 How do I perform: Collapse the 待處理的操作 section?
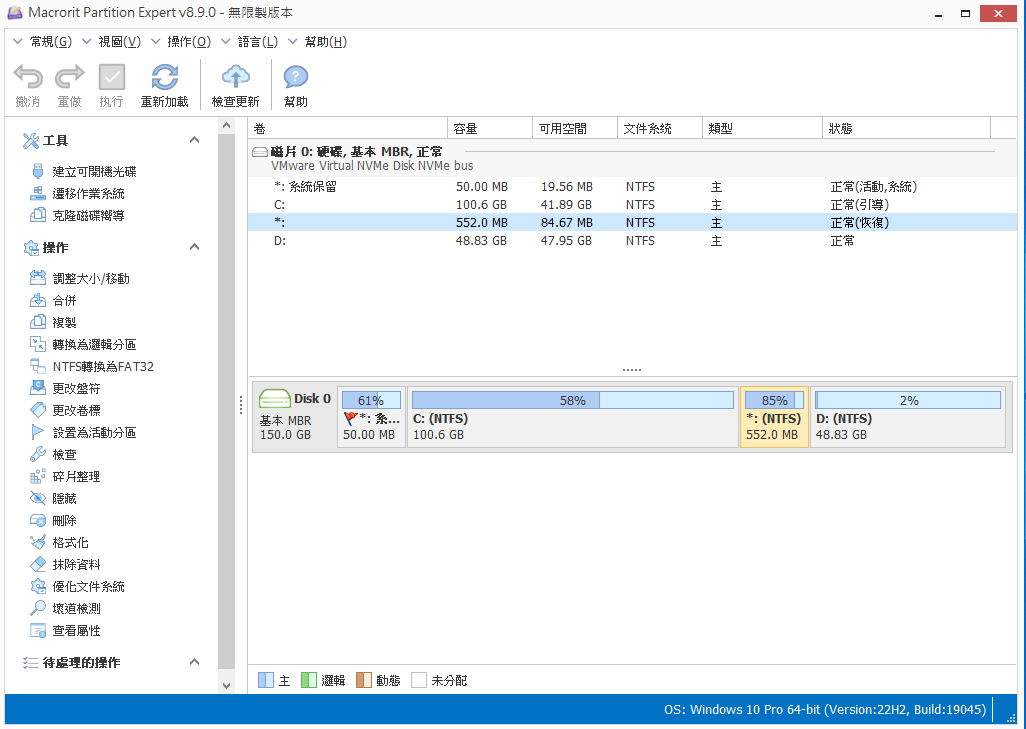pos(195,663)
